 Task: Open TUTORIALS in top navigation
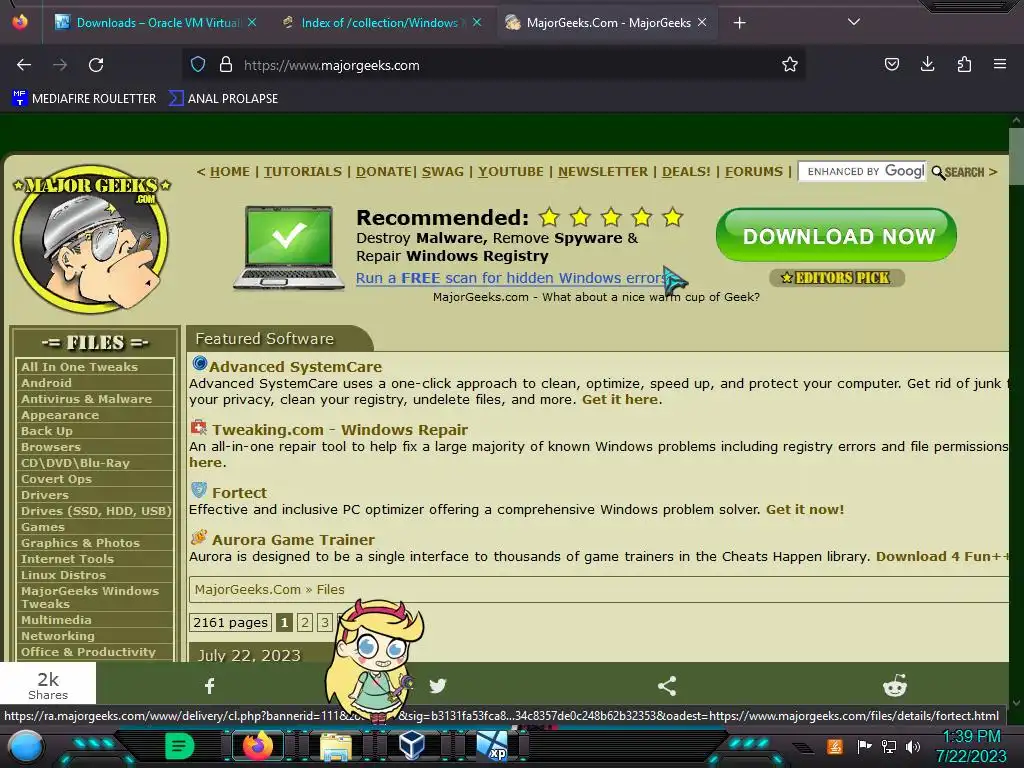click(302, 172)
